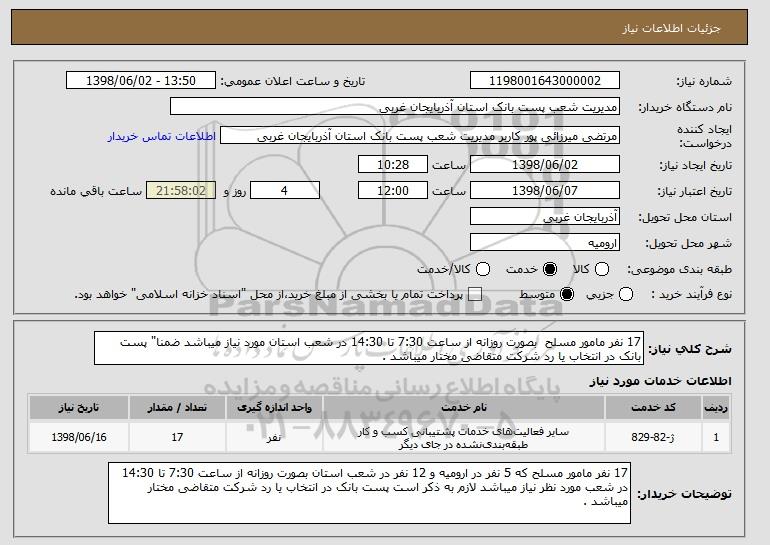Select the جزیی purchase type radio
770x545 pixels.
[626, 294]
